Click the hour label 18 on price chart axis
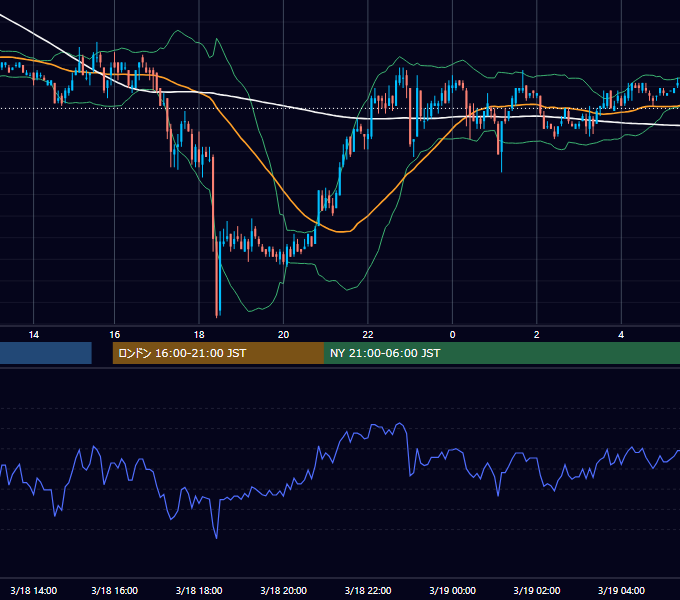Viewport: 680px width, 600px height. (x=199, y=335)
